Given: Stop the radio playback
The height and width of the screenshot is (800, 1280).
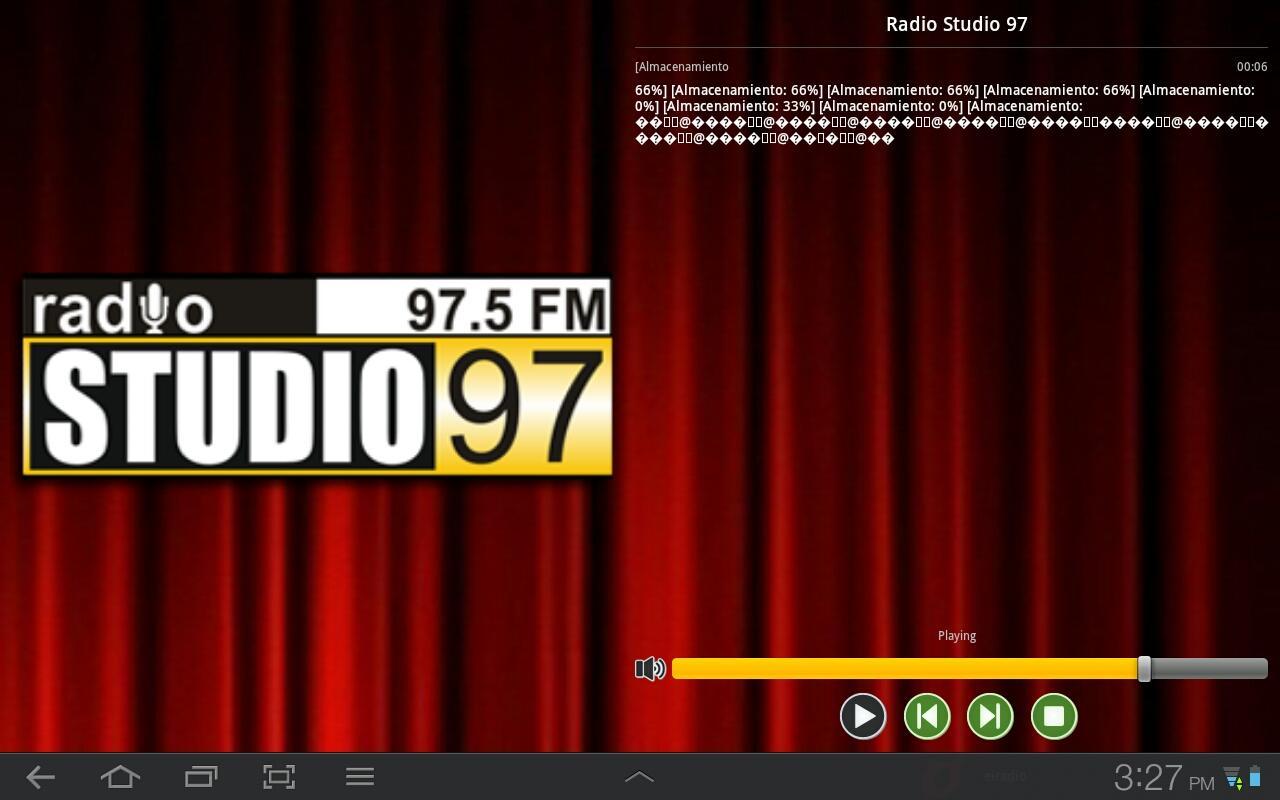Looking at the screenshot, I should click(x=1054, y=716).
